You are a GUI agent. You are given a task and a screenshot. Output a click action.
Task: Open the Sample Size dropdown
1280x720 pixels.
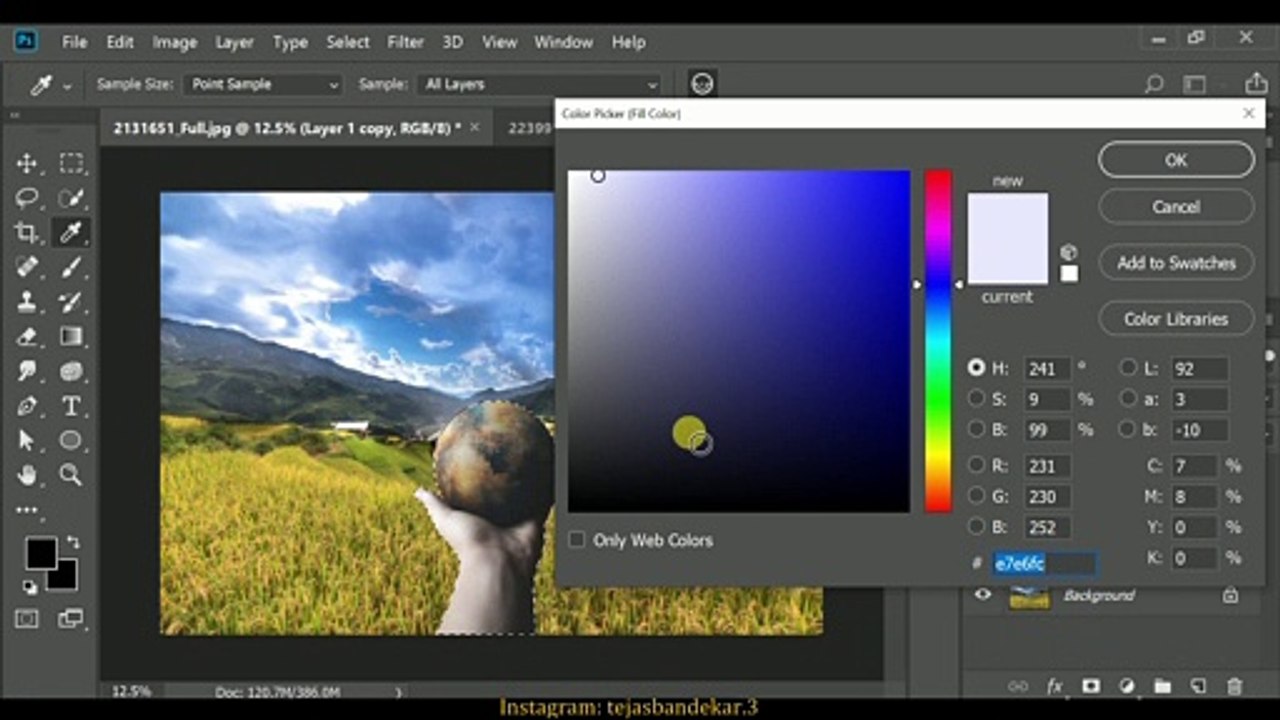coord(264,85)
